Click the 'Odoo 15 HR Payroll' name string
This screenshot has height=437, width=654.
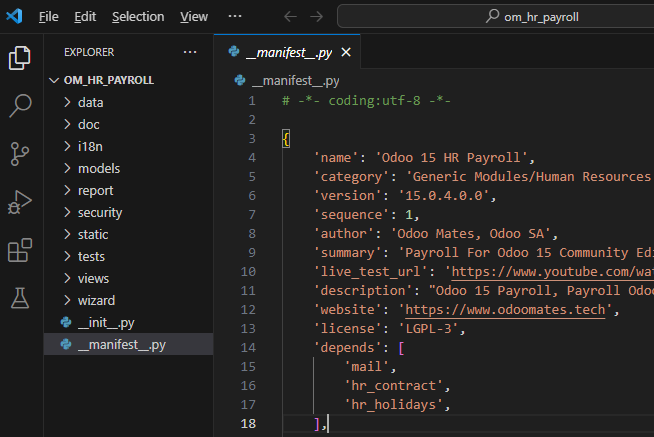pyautogui.click(x=451, y=158)
